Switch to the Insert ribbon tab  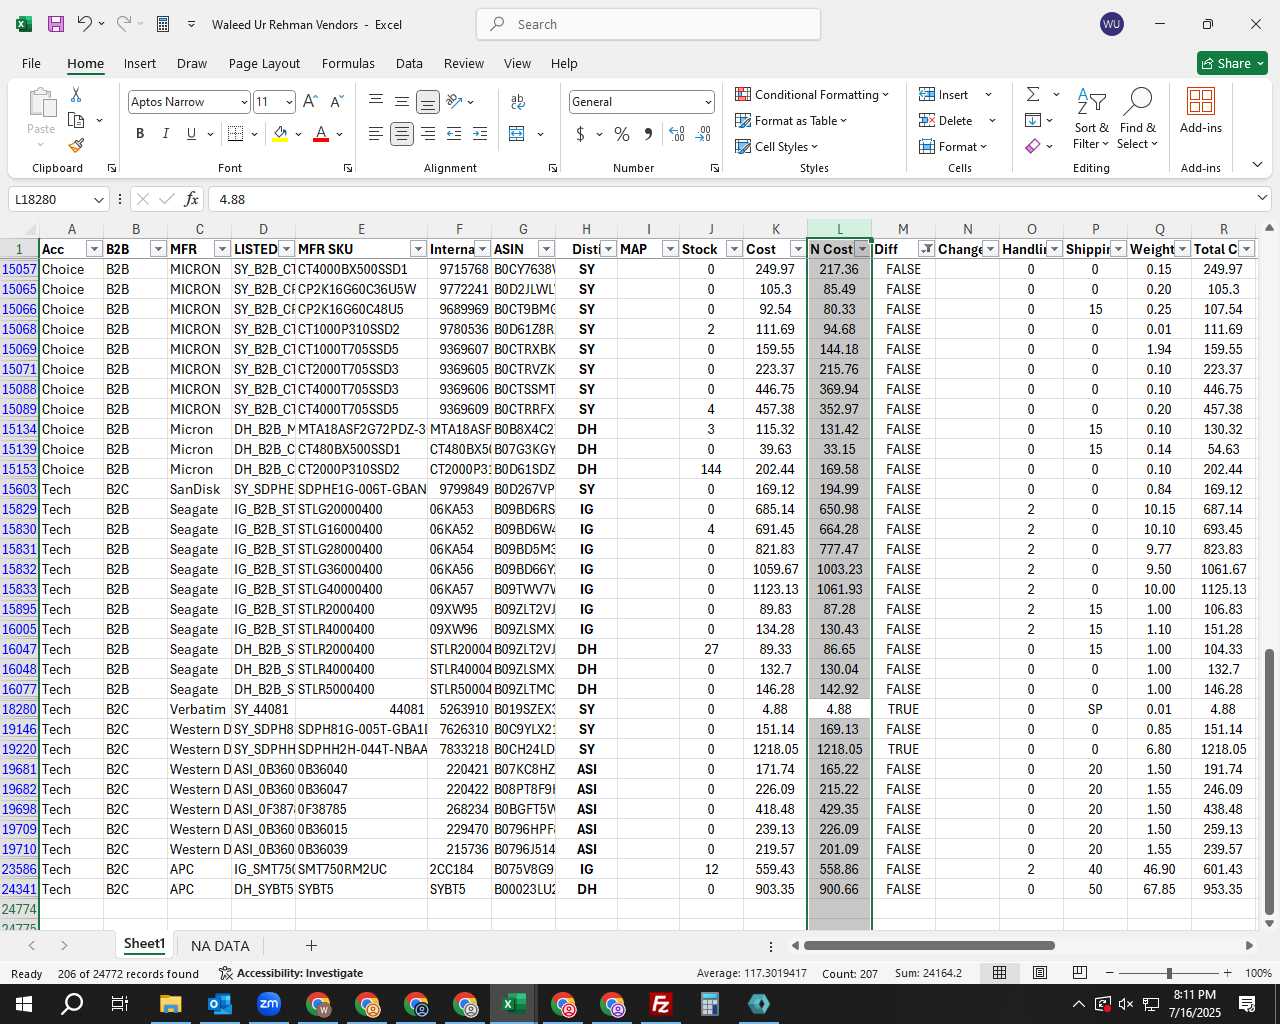coord(140,63)
